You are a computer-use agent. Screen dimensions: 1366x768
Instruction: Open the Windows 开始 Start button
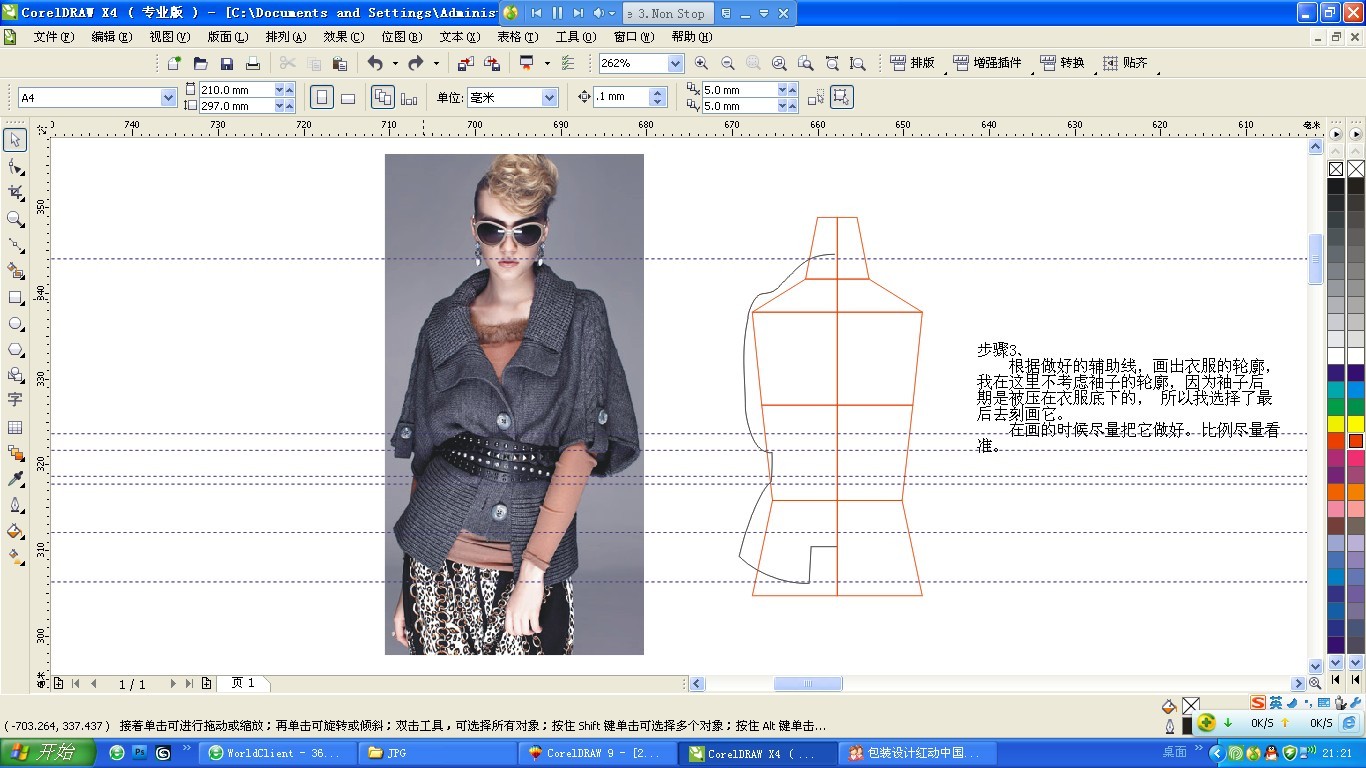pos(48,752)
